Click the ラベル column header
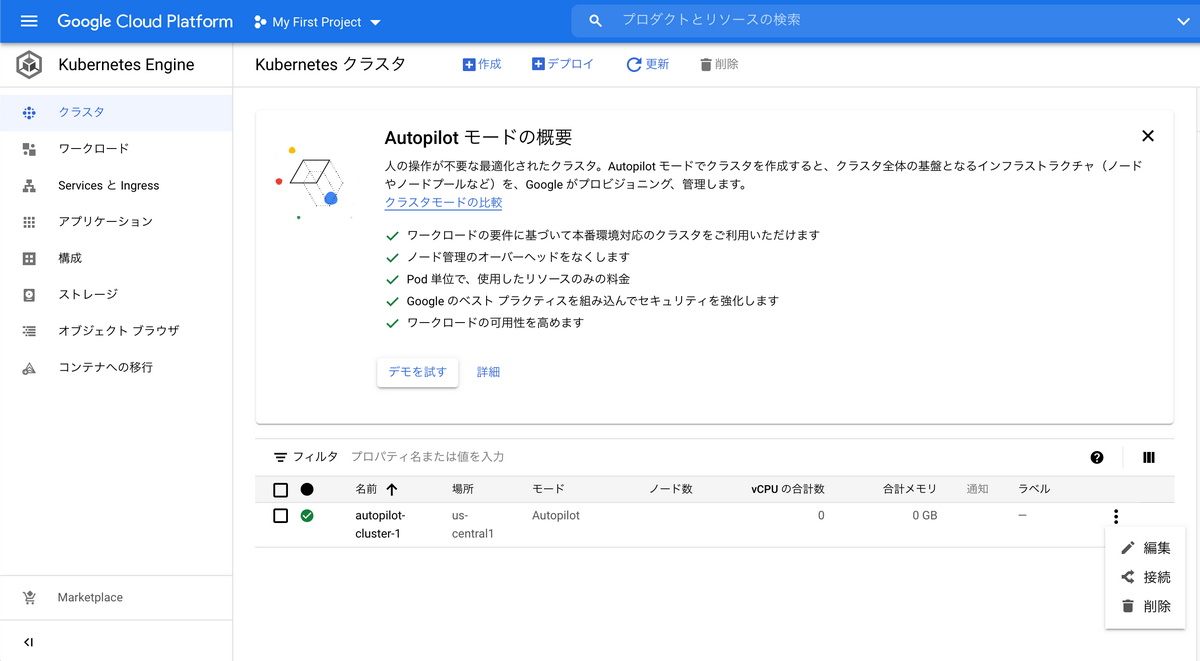Screen dimensions: 1200x661 (x=1034, y=490)
